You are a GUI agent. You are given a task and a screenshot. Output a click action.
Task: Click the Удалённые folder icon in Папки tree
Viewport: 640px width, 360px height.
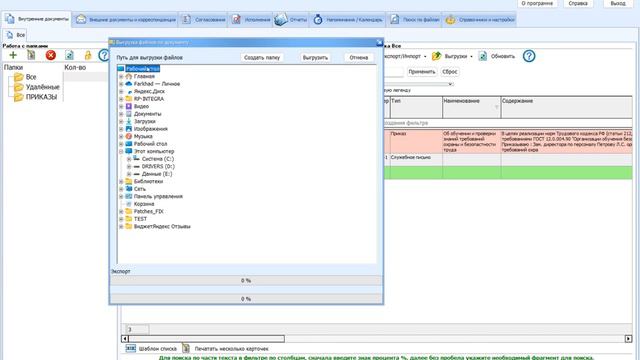tap(19, 87)
